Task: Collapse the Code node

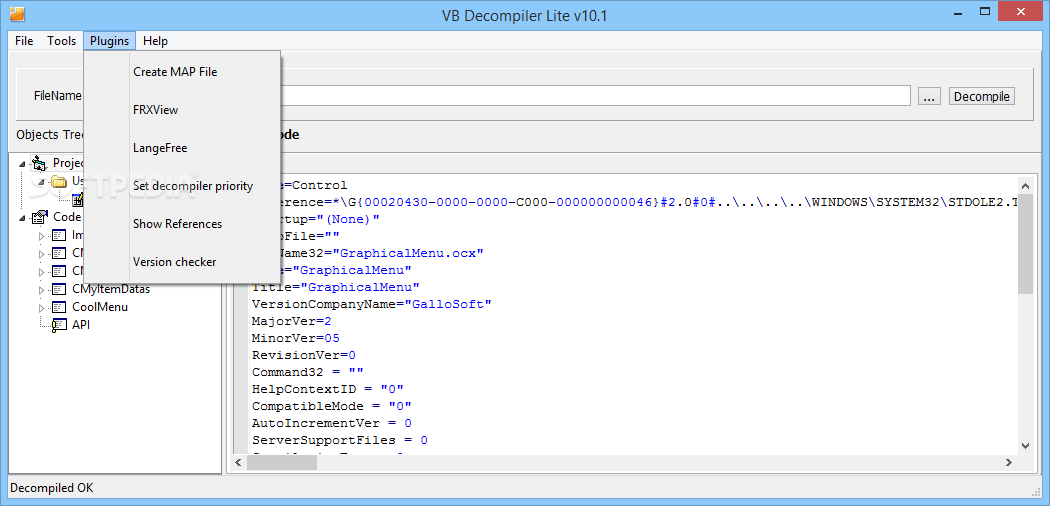Action: [24, 218]
